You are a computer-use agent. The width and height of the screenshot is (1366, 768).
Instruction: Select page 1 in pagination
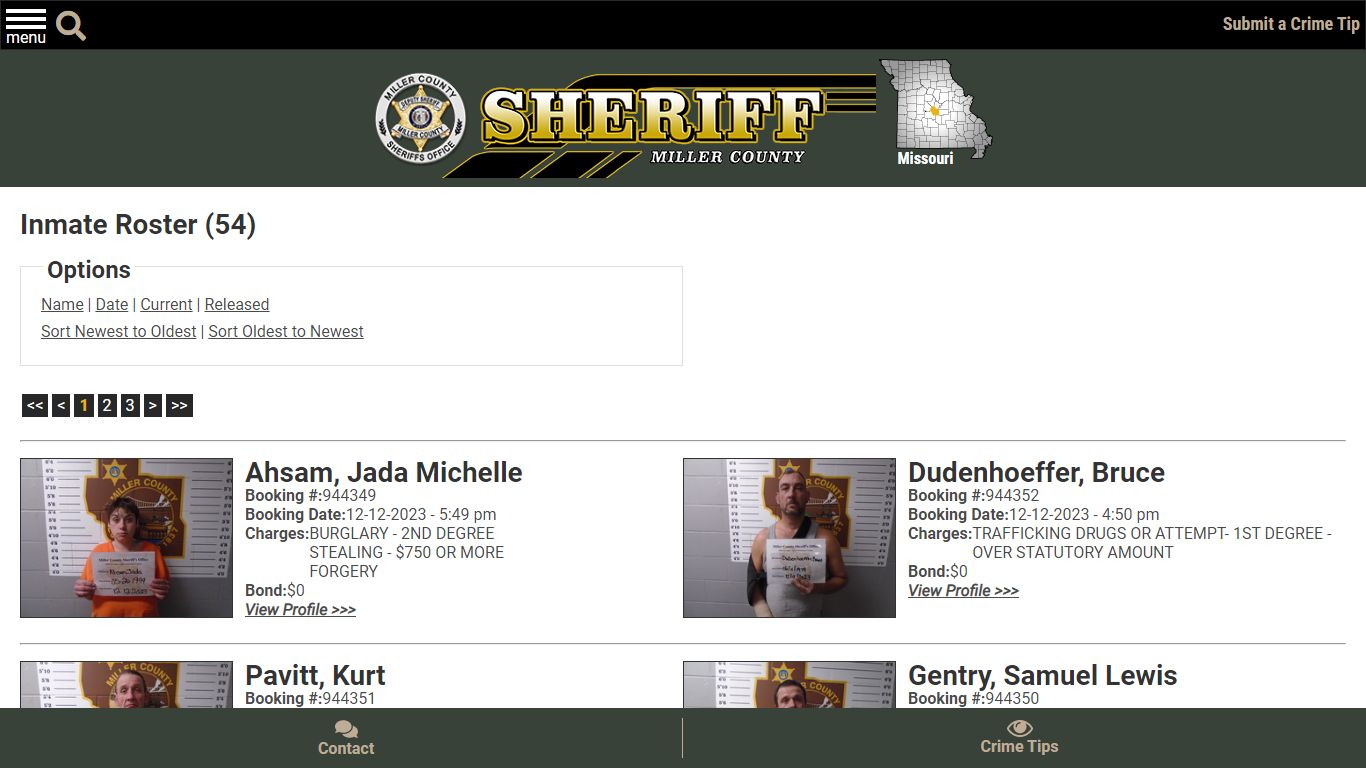point(84,405)
